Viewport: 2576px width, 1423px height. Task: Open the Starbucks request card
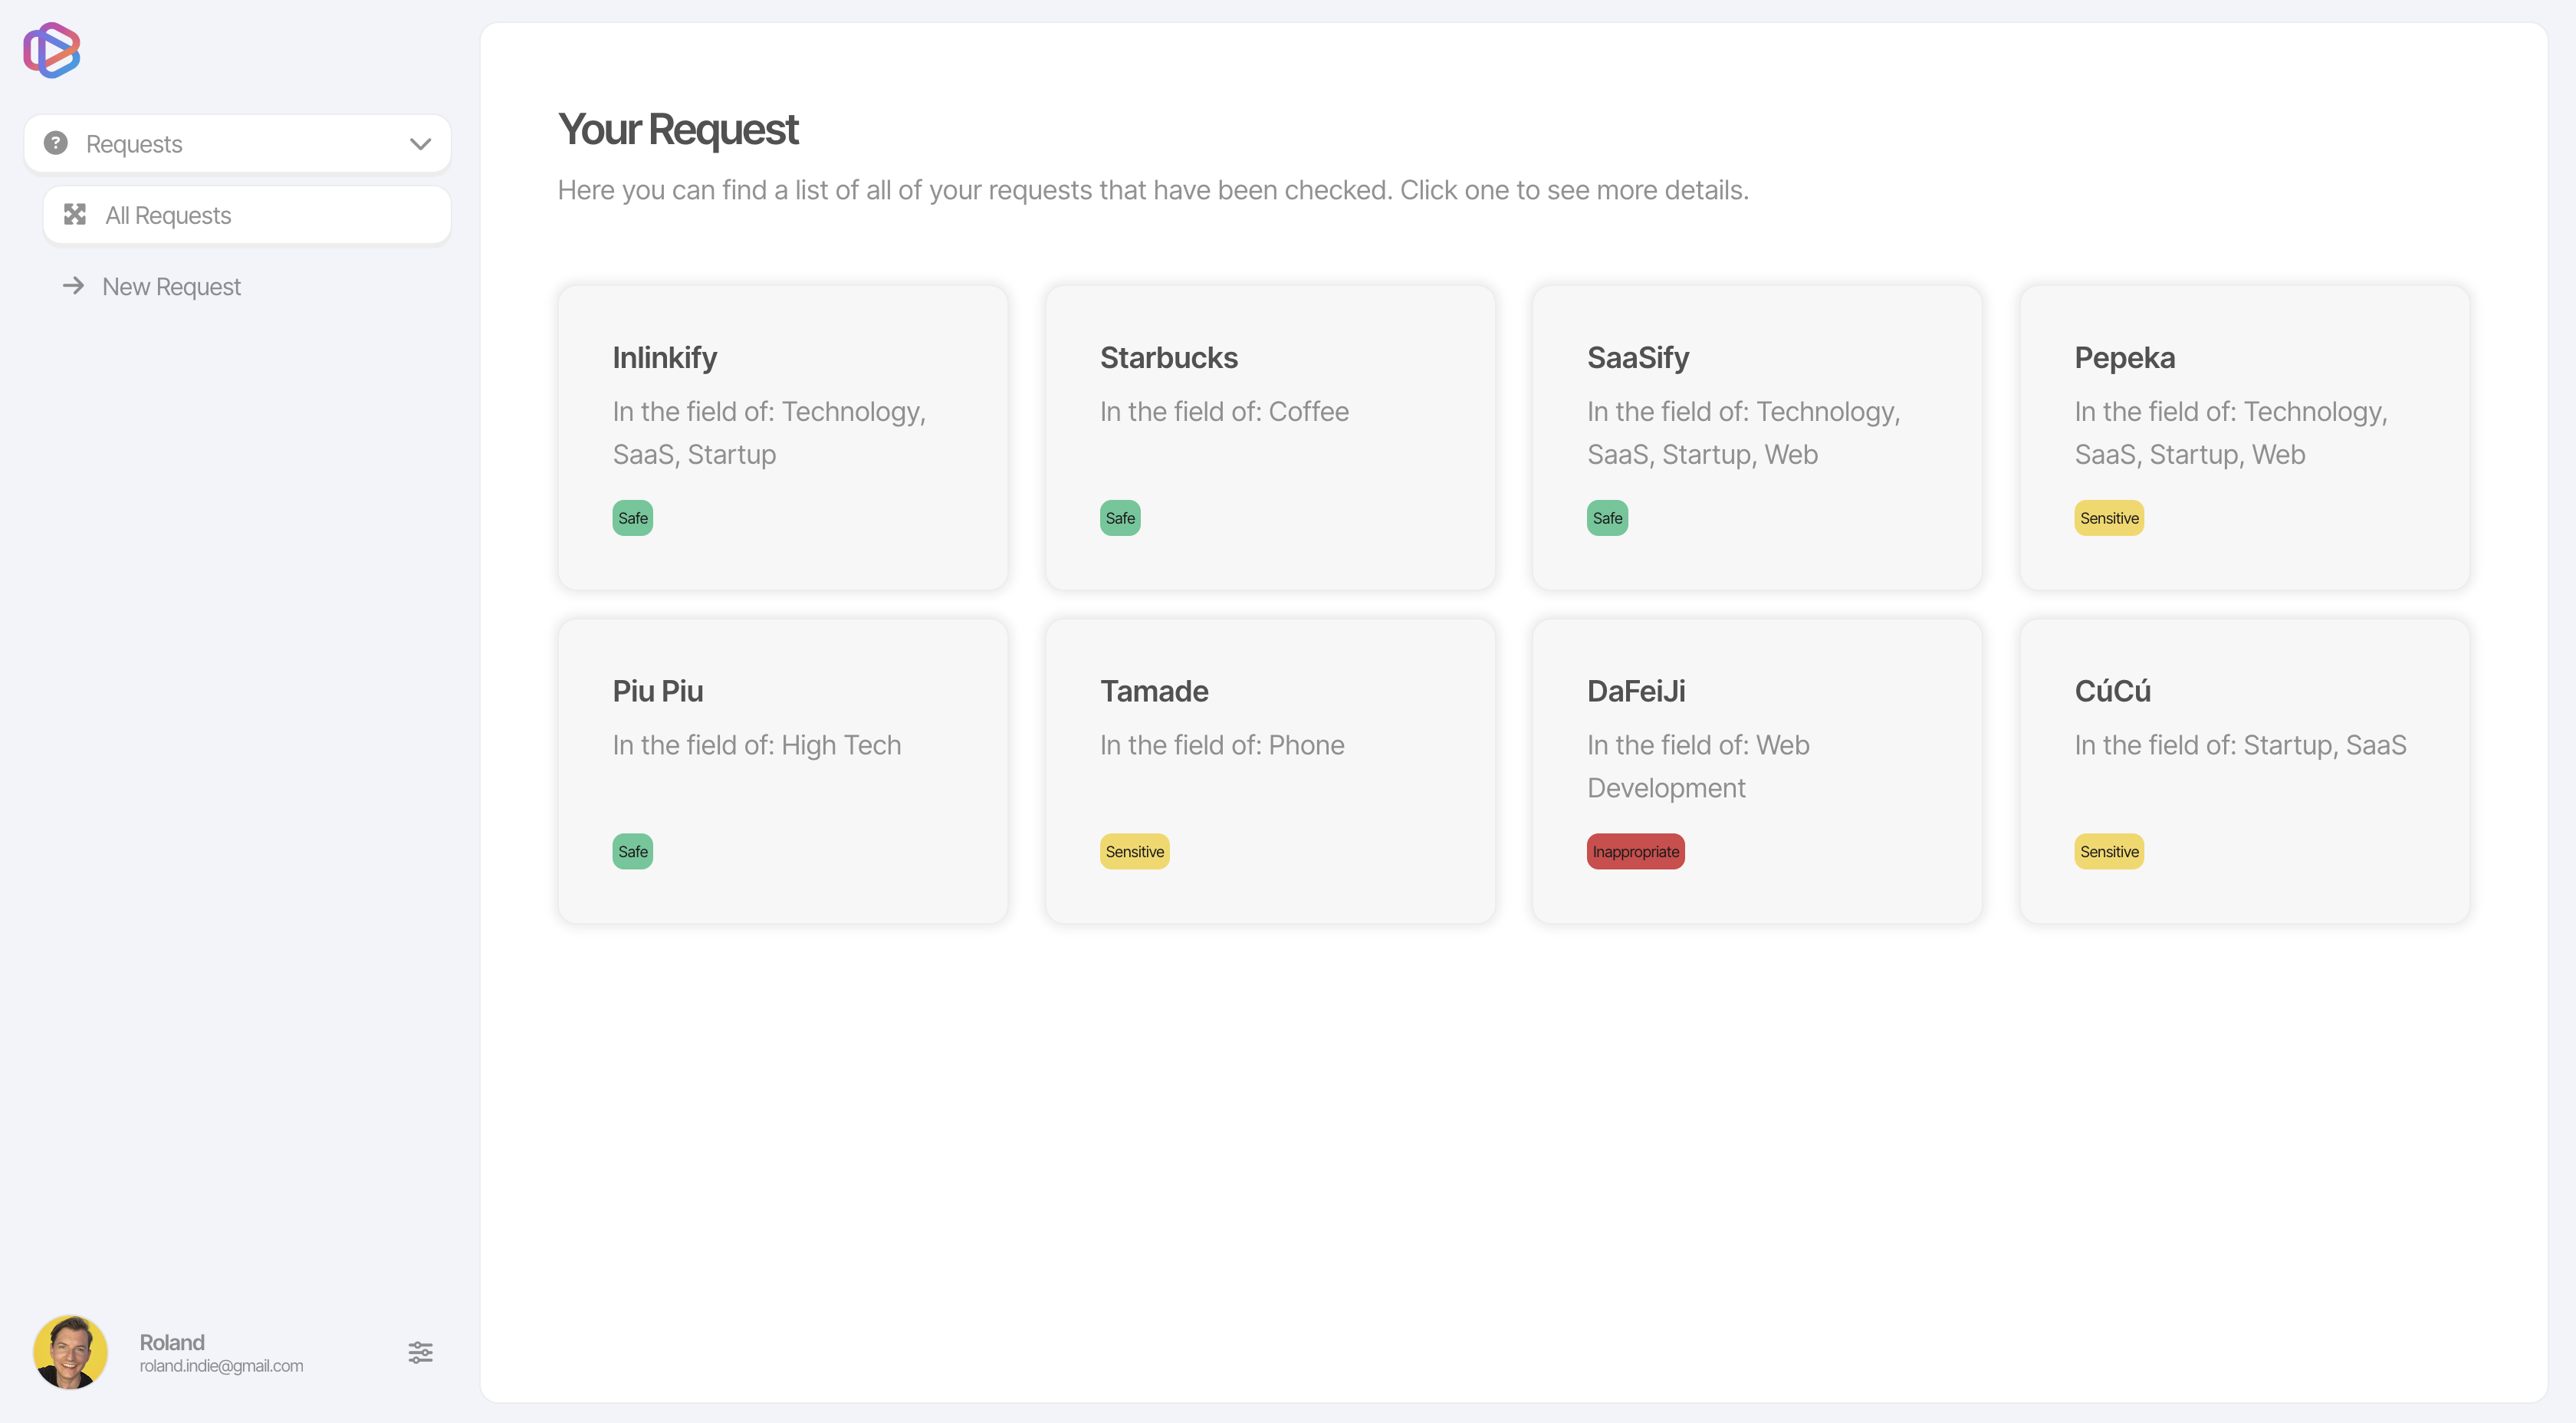tap(1270, 438)
